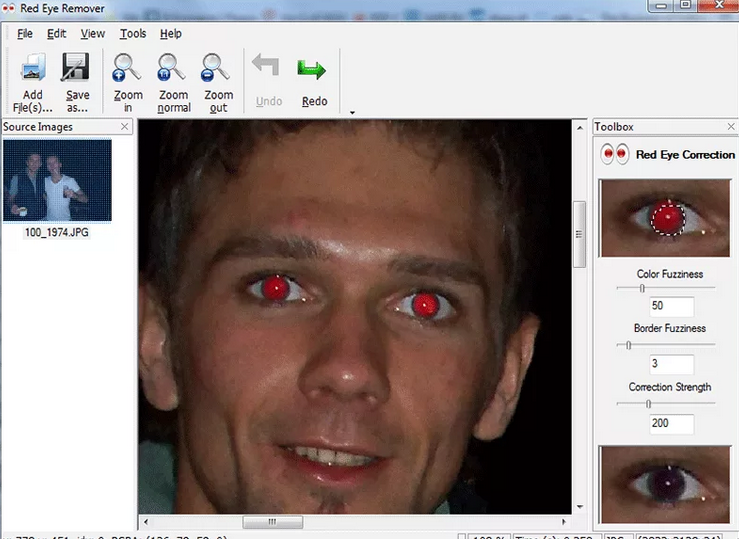Click the red eye selection preview image
This screenshot has width=739, height=539.
[x=665, y=218]
